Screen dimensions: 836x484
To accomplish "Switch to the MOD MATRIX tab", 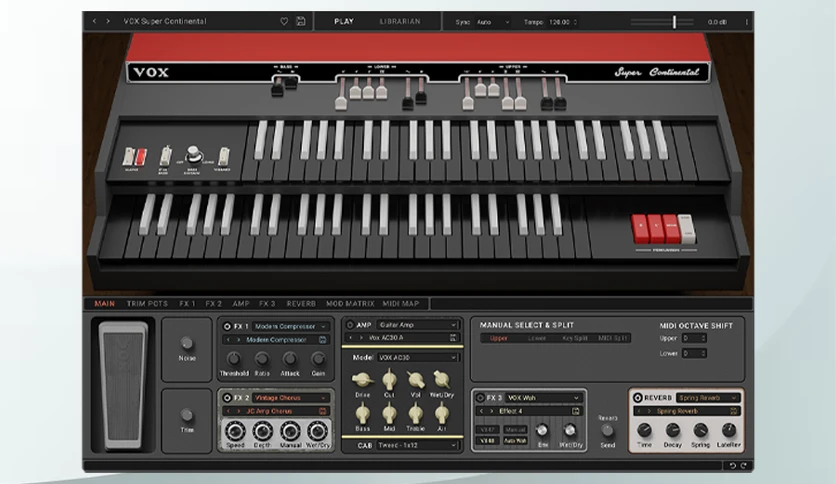I will [x=350, y=303].
